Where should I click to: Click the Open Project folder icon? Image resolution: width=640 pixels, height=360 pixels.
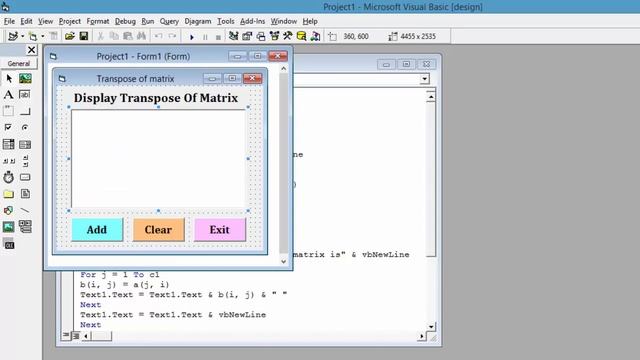click(70, 36)
